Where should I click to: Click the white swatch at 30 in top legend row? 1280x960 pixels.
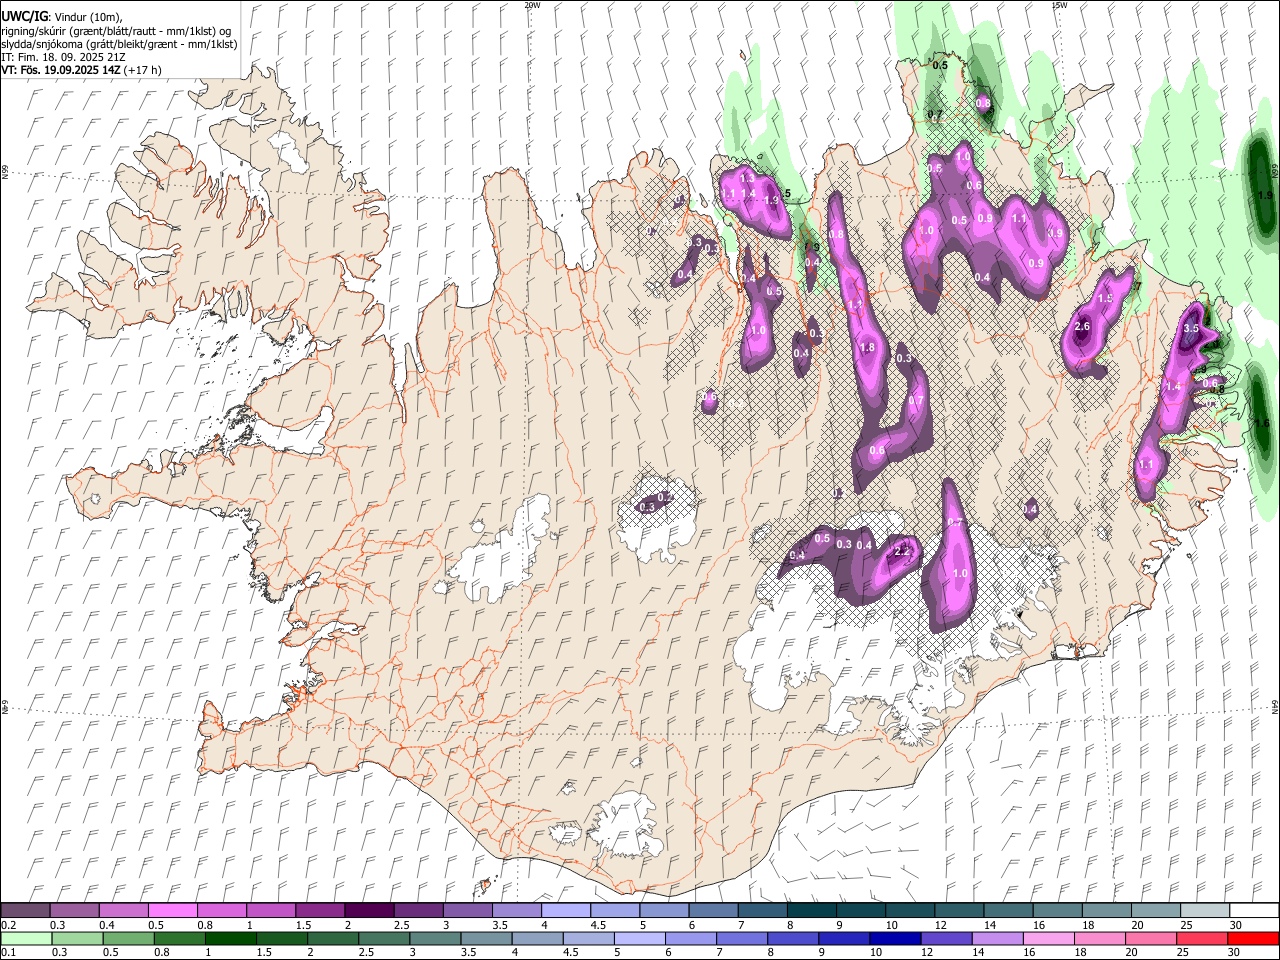1254,911
